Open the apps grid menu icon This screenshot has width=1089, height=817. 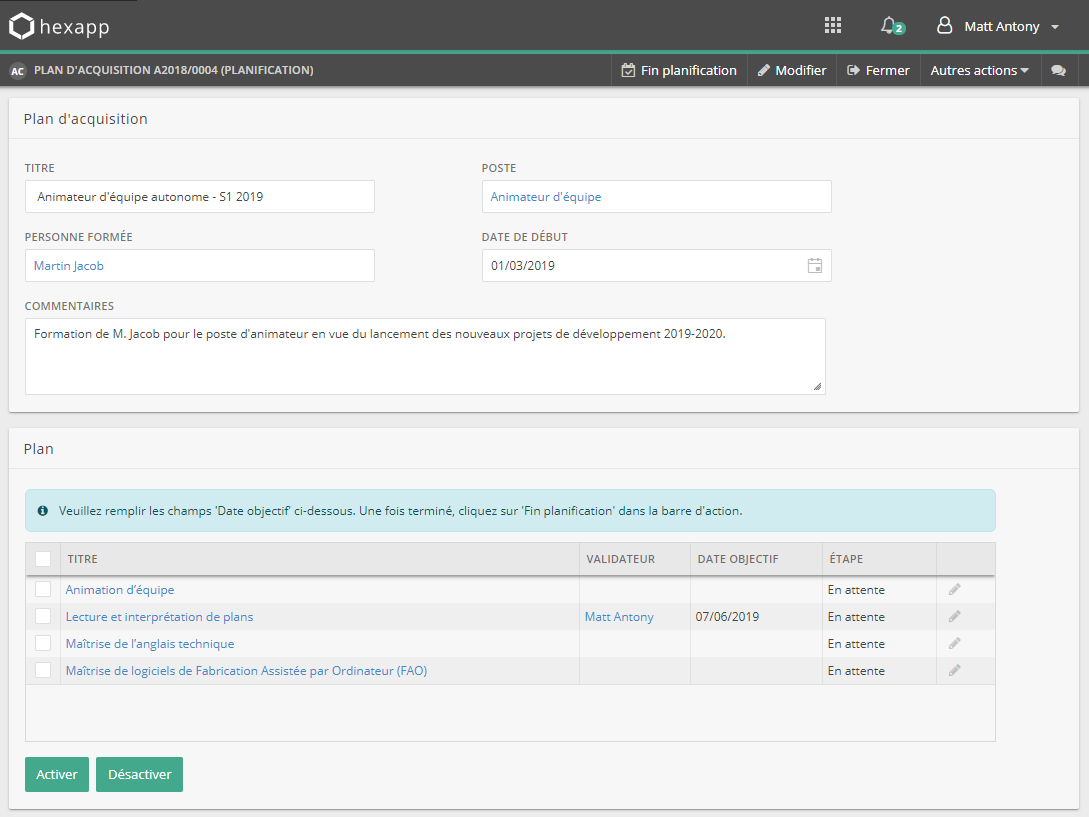pos(833,26)
